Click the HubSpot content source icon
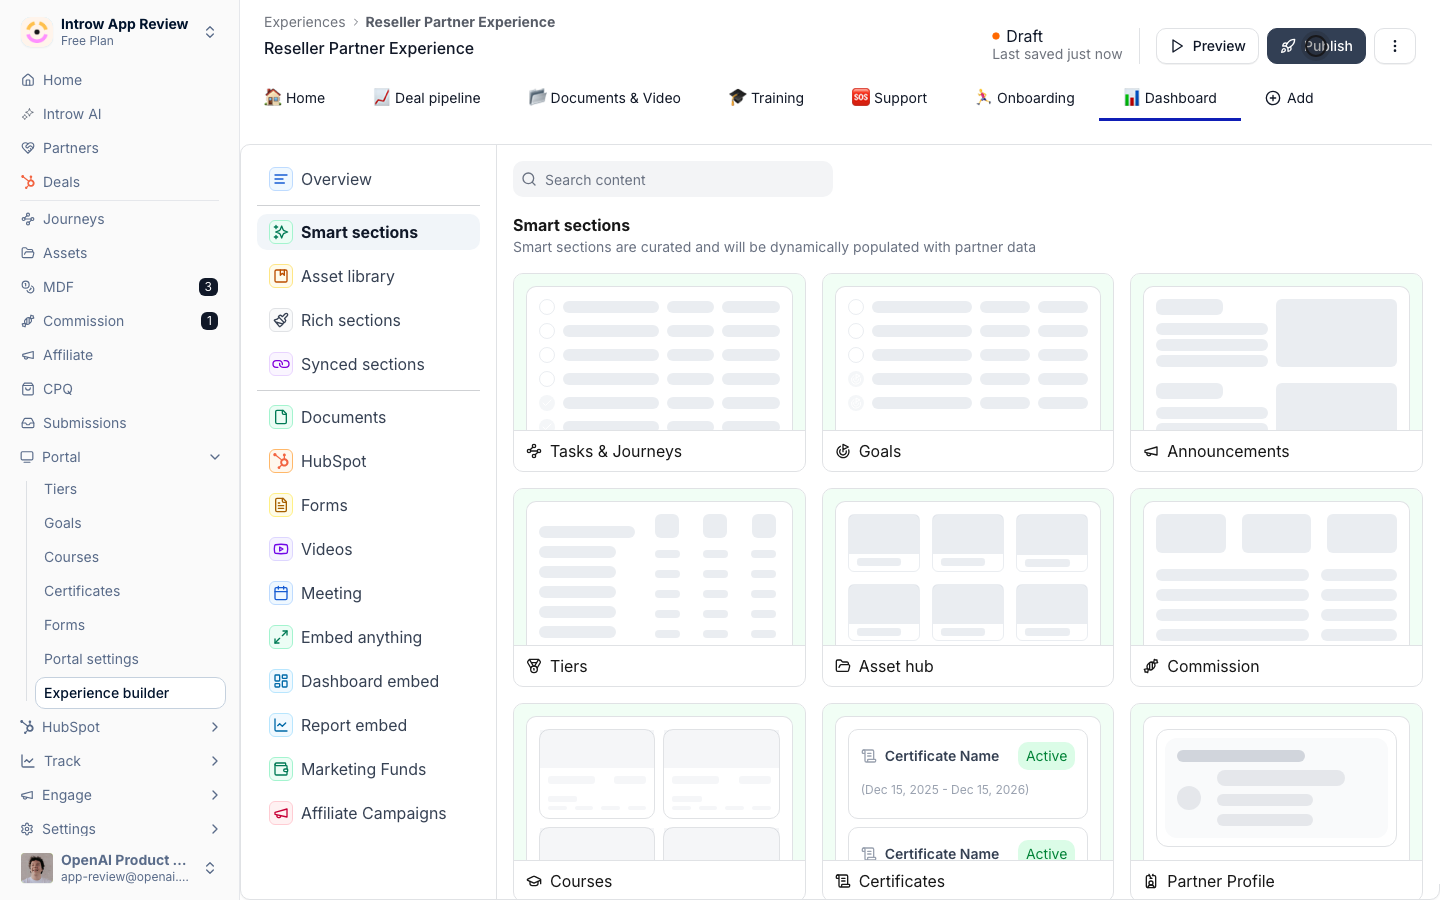 (x=281, y=461)
